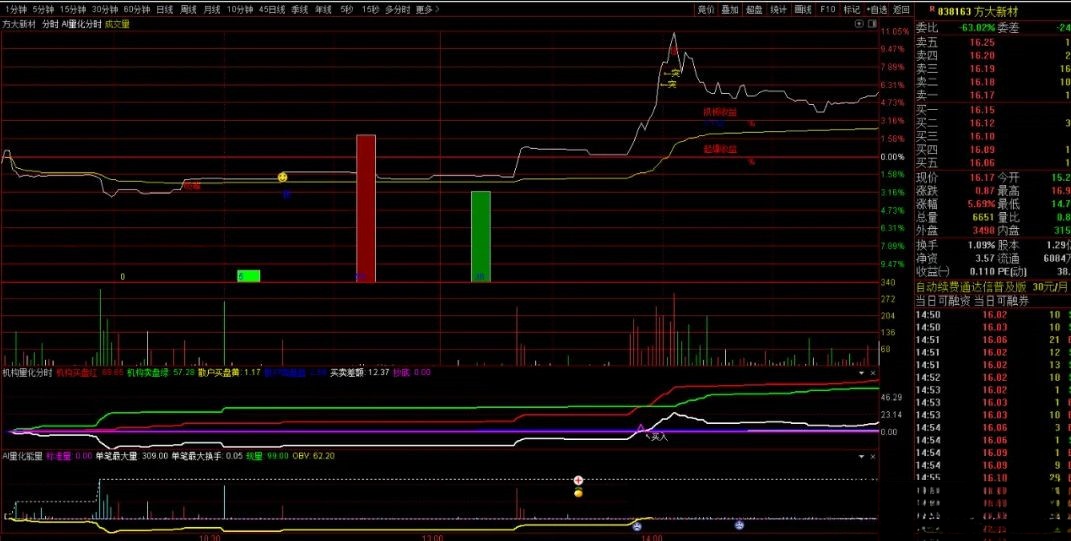This screenshot has height=541, width=1071.
Task: Click the +自选 add to watchlist button
Action: point(877,9)
